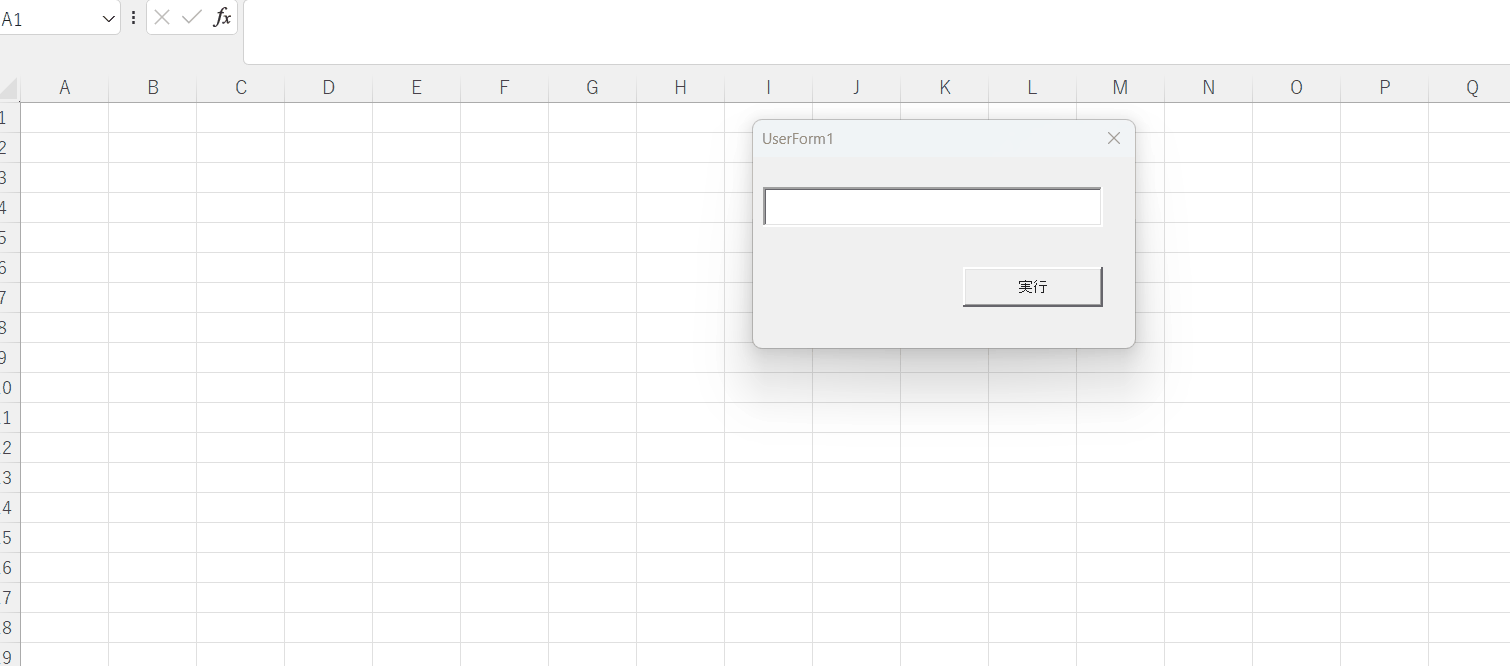Select column K header
This screenshot has width=1510, height=666.
944,87
